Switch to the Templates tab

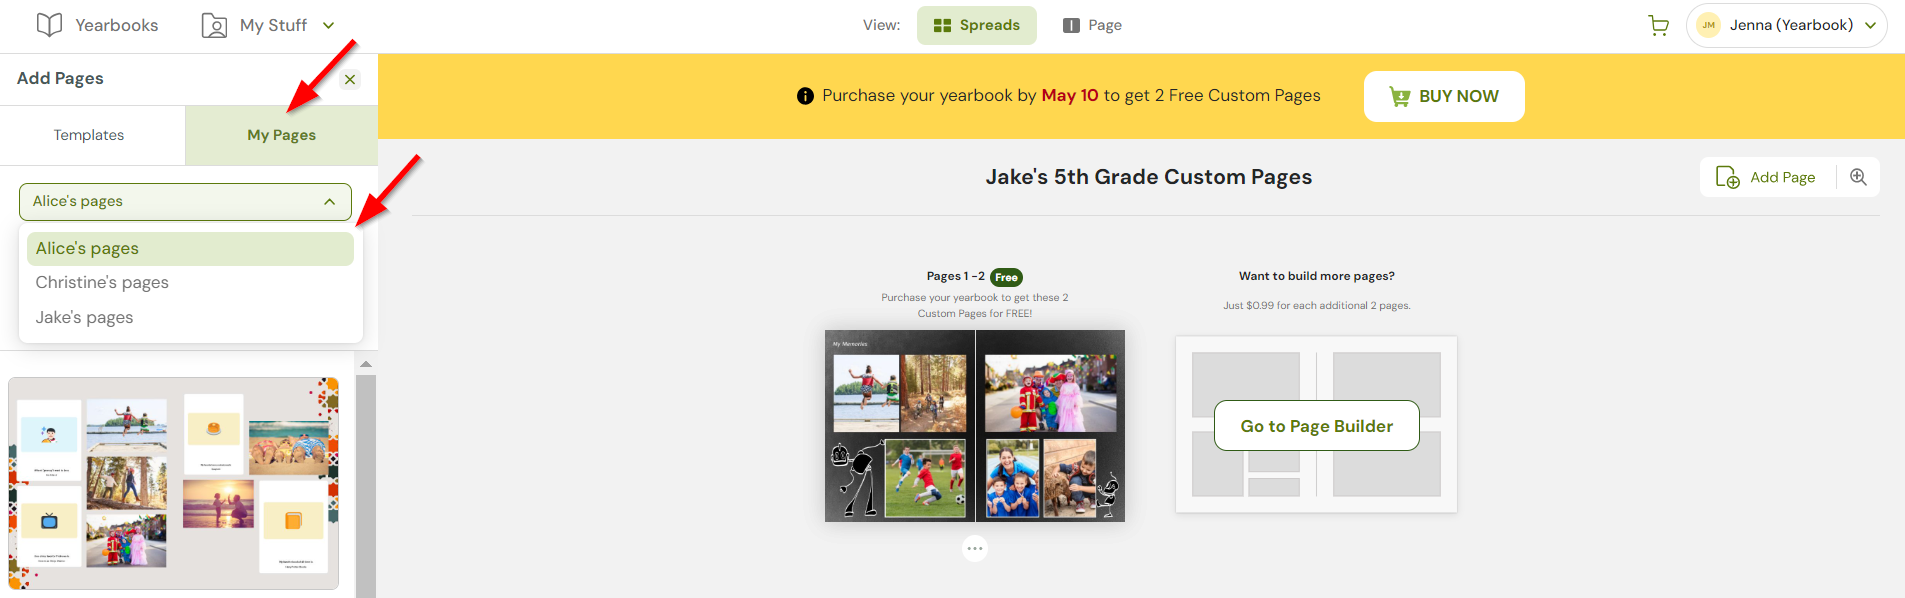pyautogui.click(x=89, y=135)
